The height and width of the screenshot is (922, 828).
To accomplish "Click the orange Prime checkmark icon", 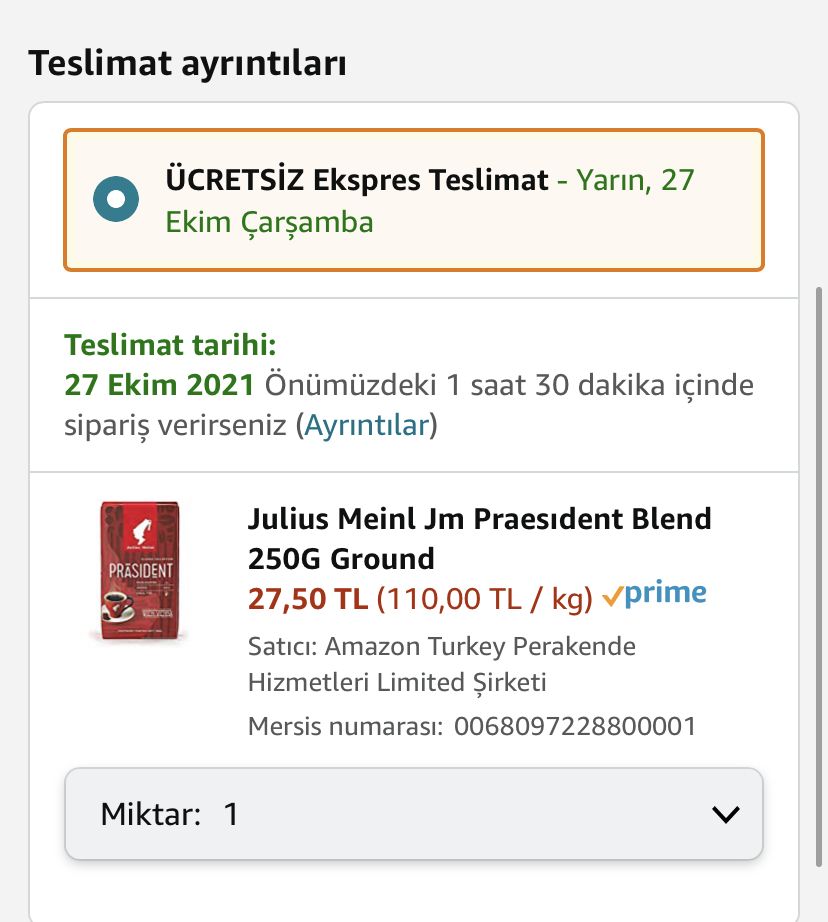I will 612,597.
